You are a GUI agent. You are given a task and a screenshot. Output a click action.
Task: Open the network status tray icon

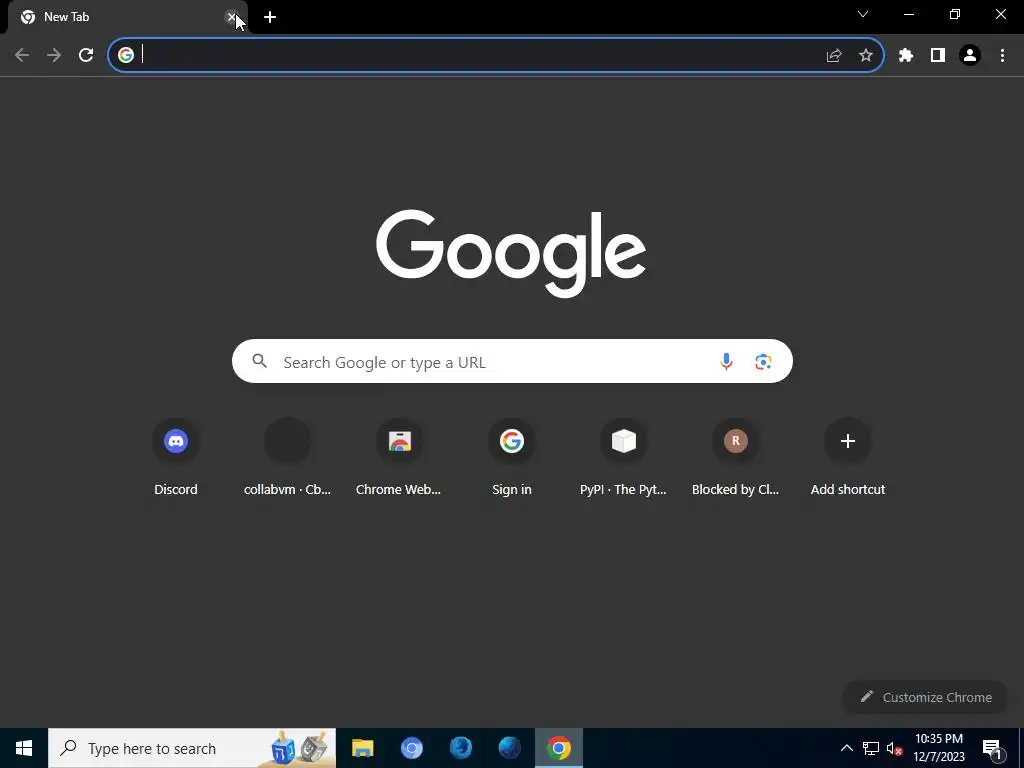(x=871, y=748)
